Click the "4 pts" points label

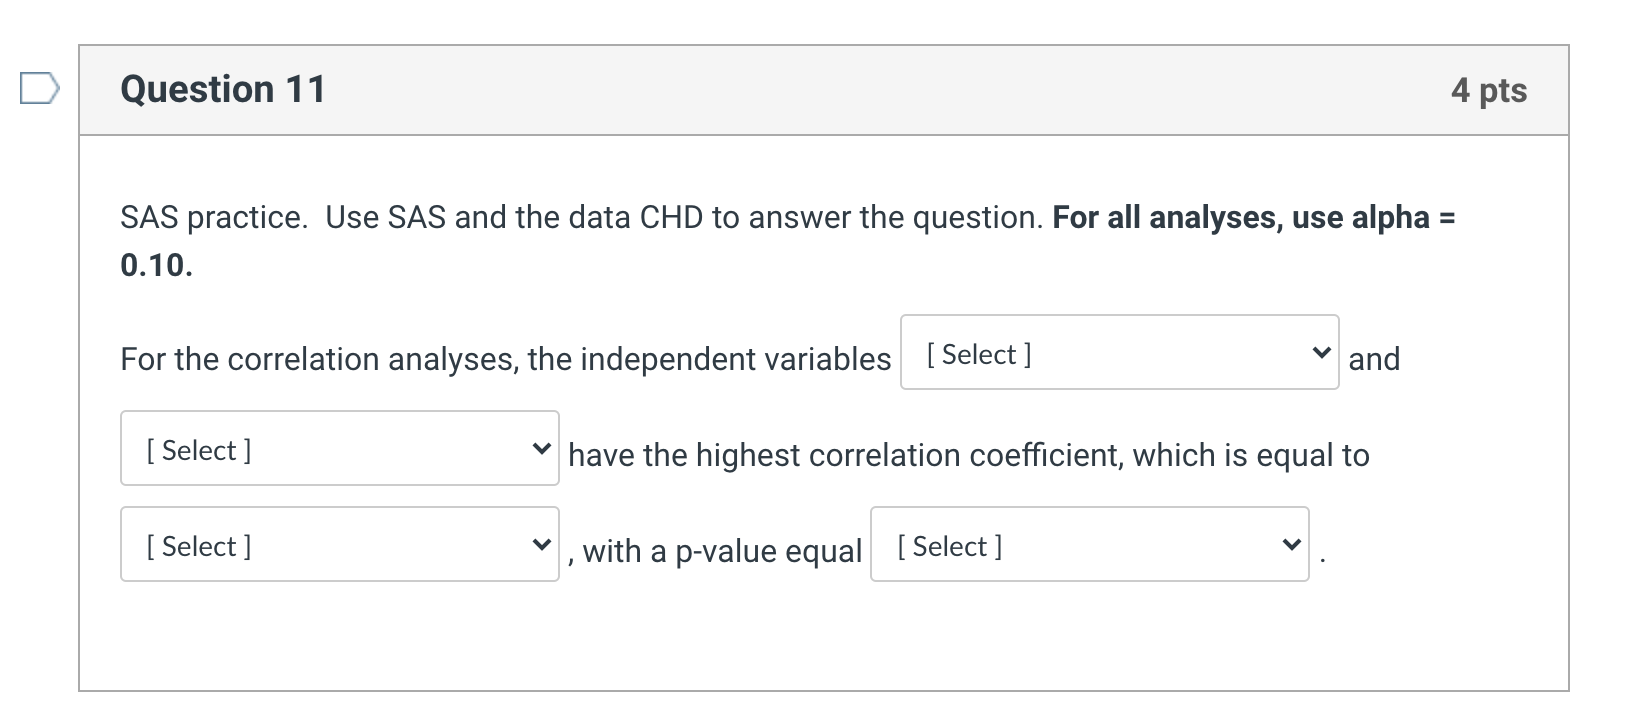(1488, 90)
